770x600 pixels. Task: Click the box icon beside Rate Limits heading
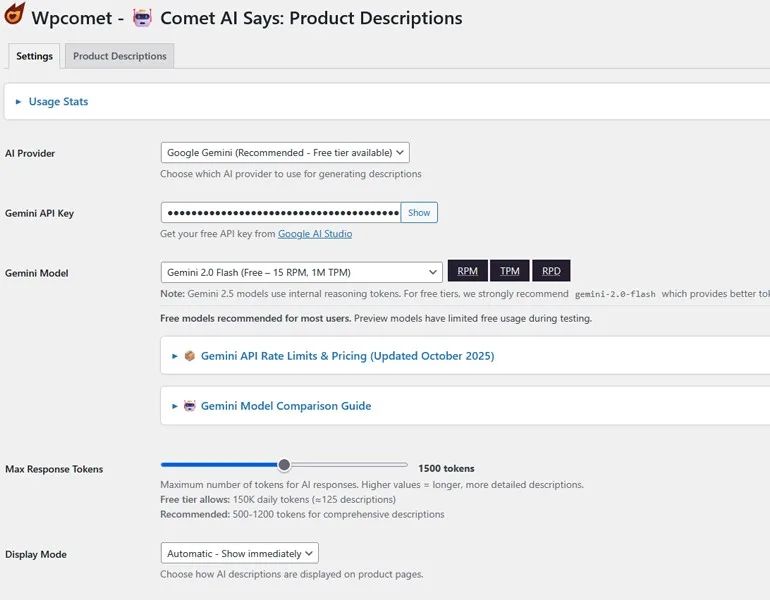(189, 356)
